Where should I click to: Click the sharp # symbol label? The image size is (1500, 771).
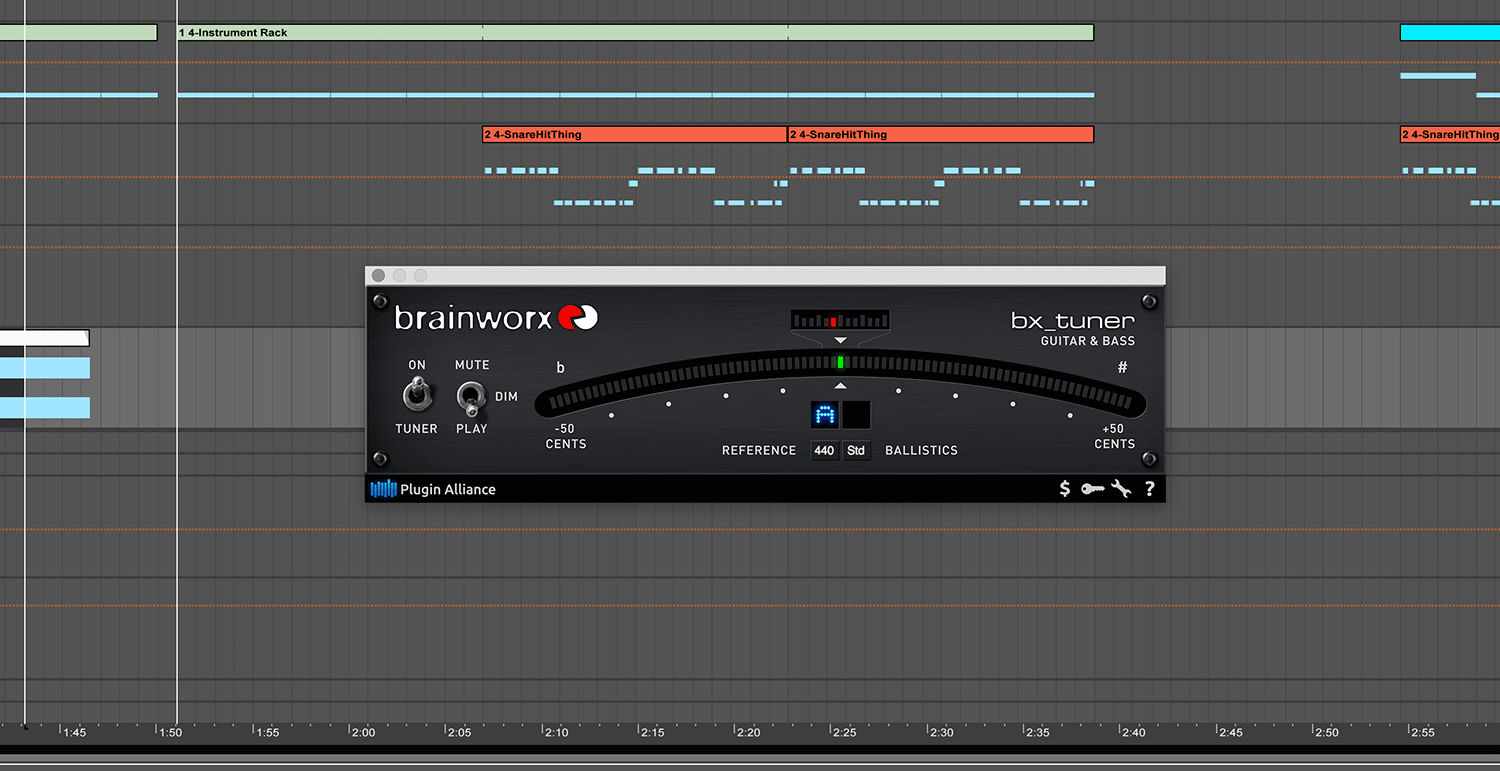[1122, 368]
